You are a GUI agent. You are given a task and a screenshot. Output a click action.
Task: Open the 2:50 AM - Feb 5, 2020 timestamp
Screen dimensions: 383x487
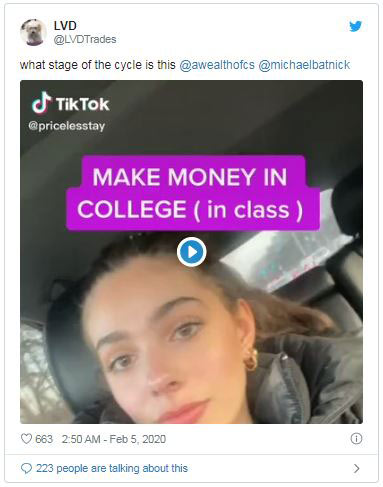point(114,439)
